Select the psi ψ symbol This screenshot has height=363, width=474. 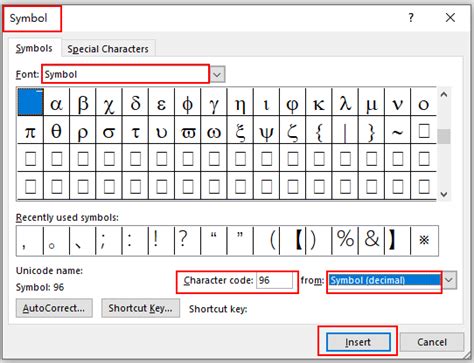click(266, 130)
